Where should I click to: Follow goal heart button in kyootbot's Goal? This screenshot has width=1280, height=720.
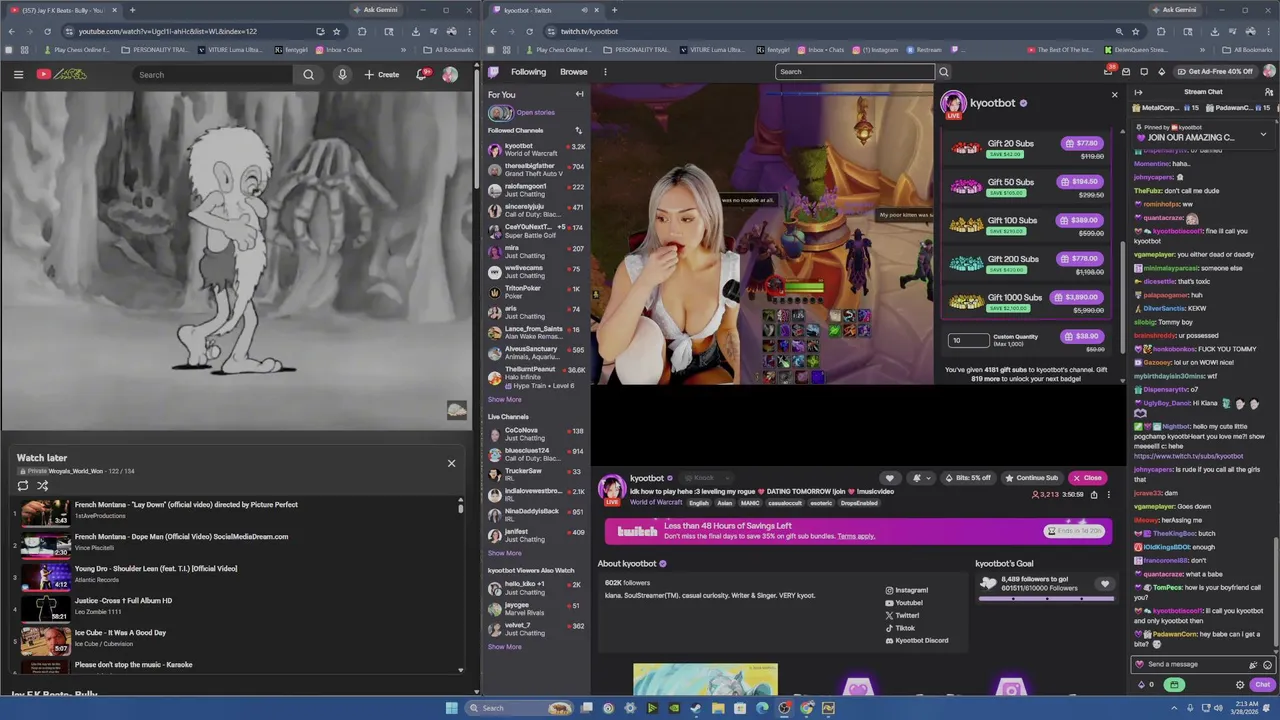pos(1104,584)
